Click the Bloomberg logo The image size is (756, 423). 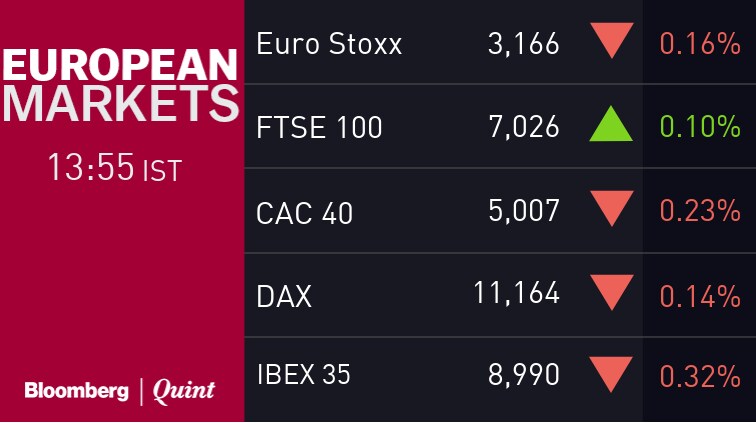[x=76, y=391]
